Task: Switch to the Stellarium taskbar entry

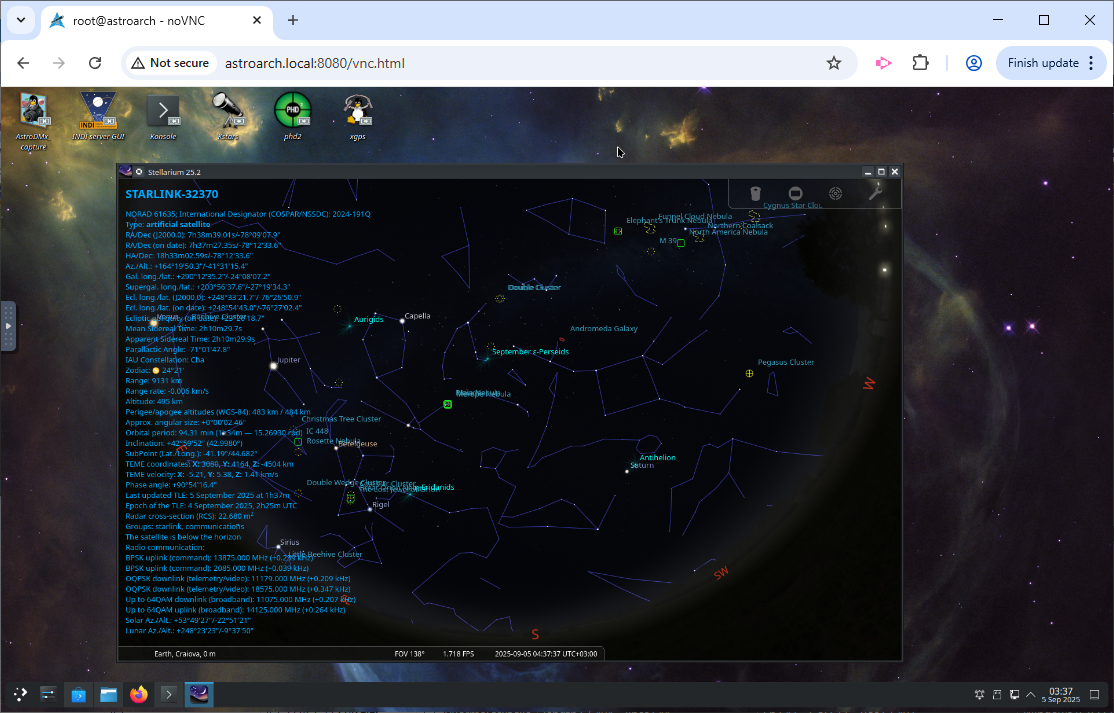Action: click(199, 694)
